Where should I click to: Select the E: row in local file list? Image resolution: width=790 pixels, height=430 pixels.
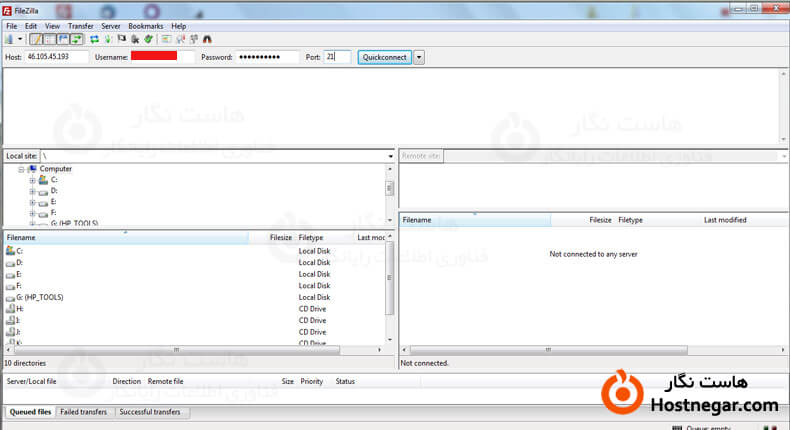click(x=195, y=274)
